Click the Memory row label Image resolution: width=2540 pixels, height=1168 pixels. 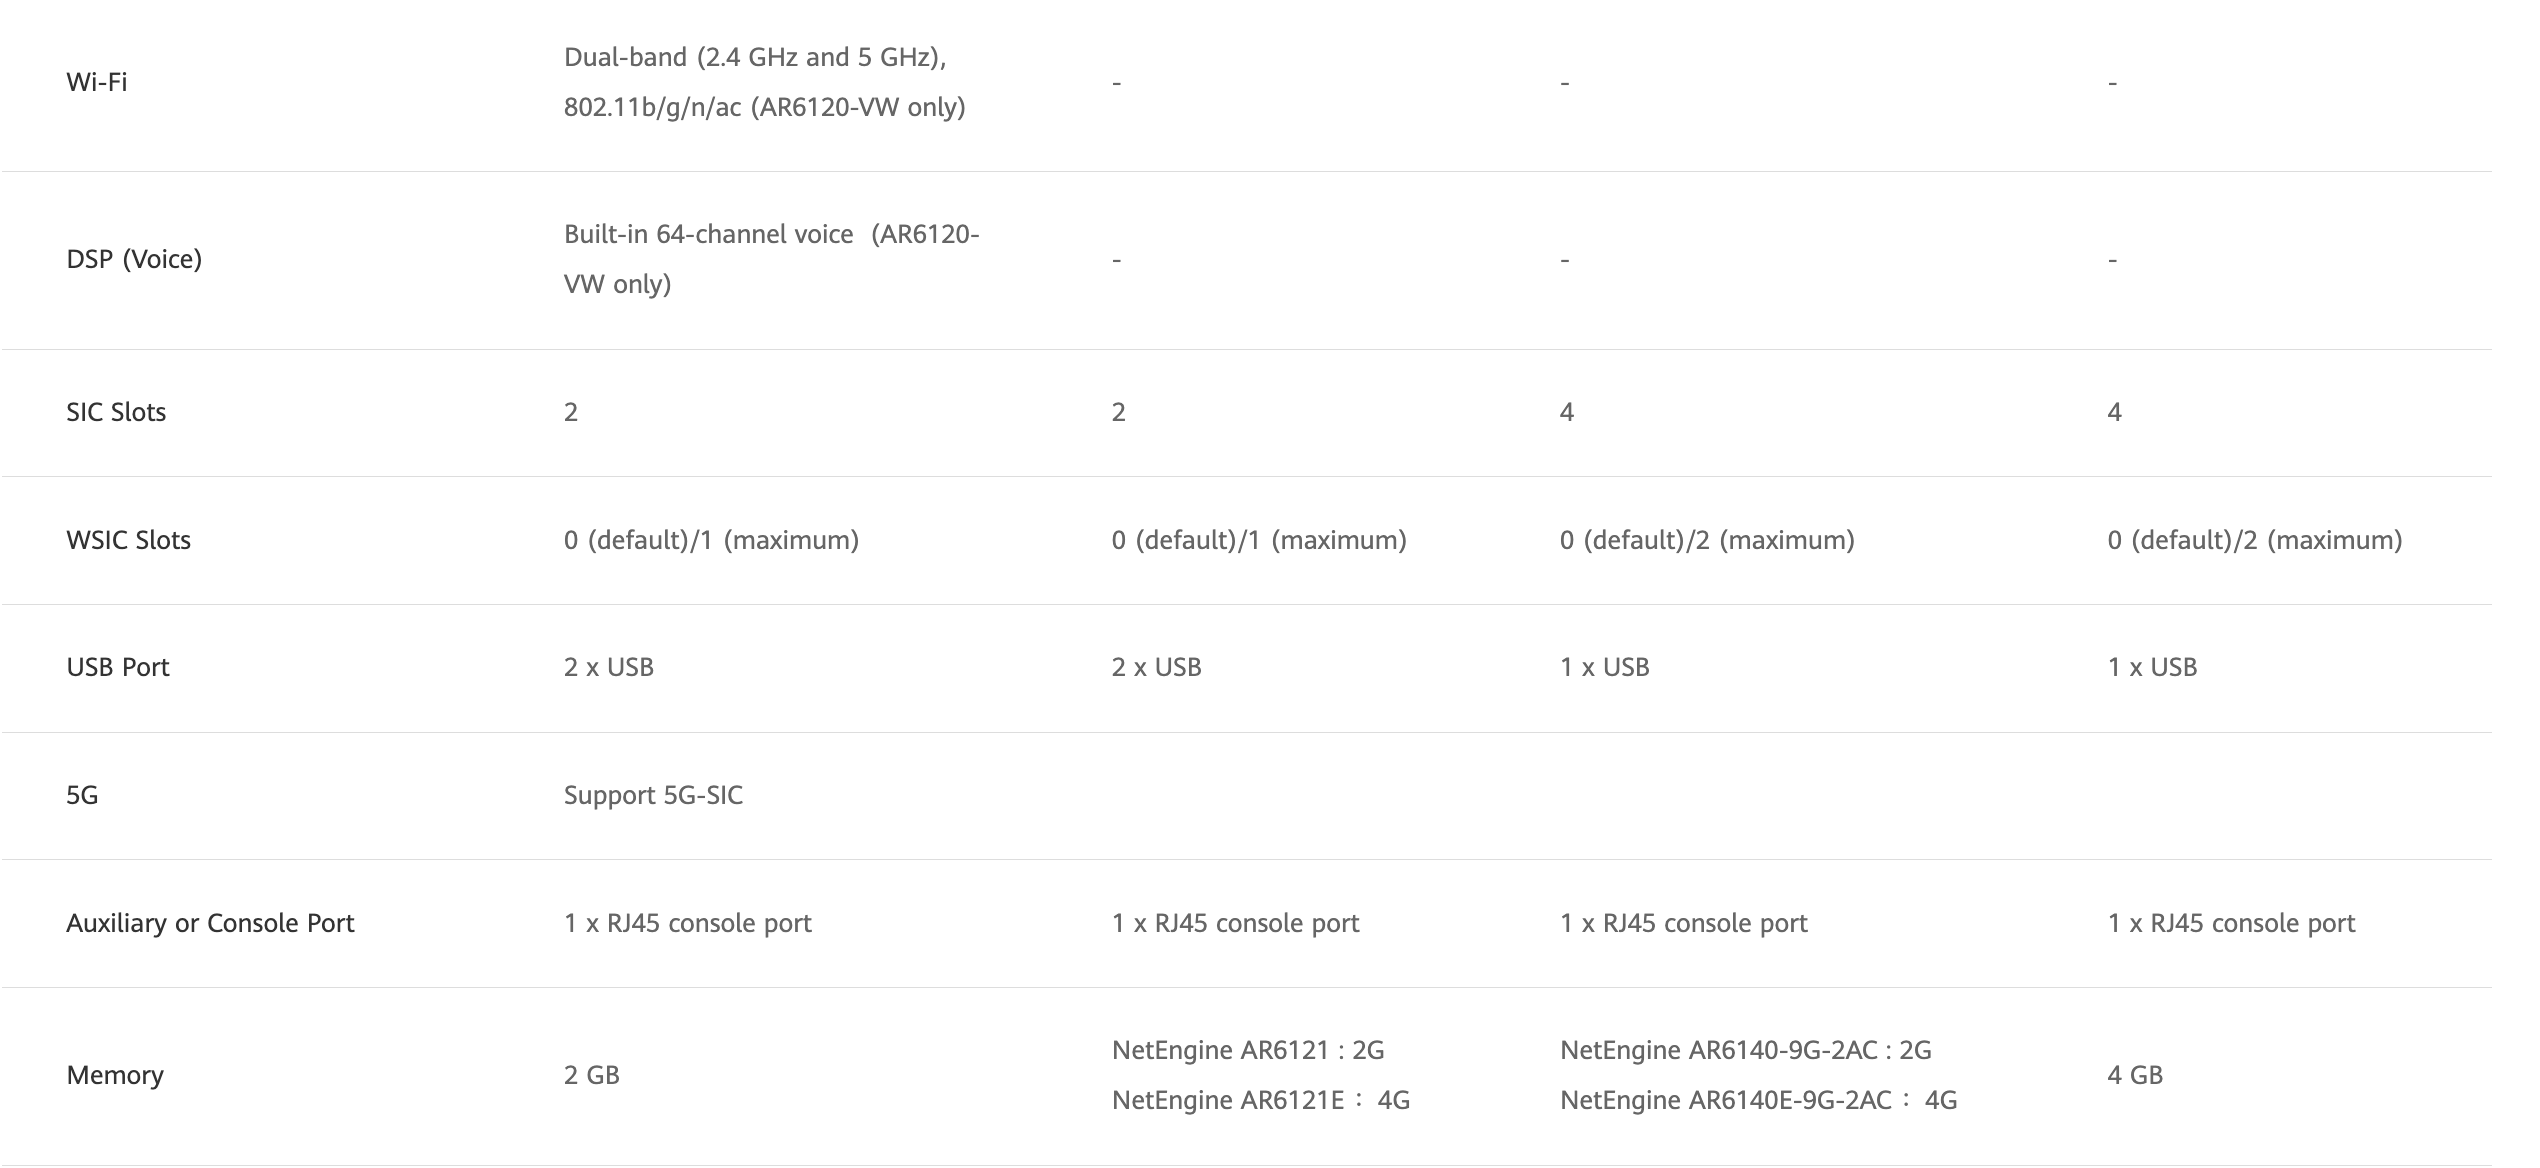tap(115, 1075)
